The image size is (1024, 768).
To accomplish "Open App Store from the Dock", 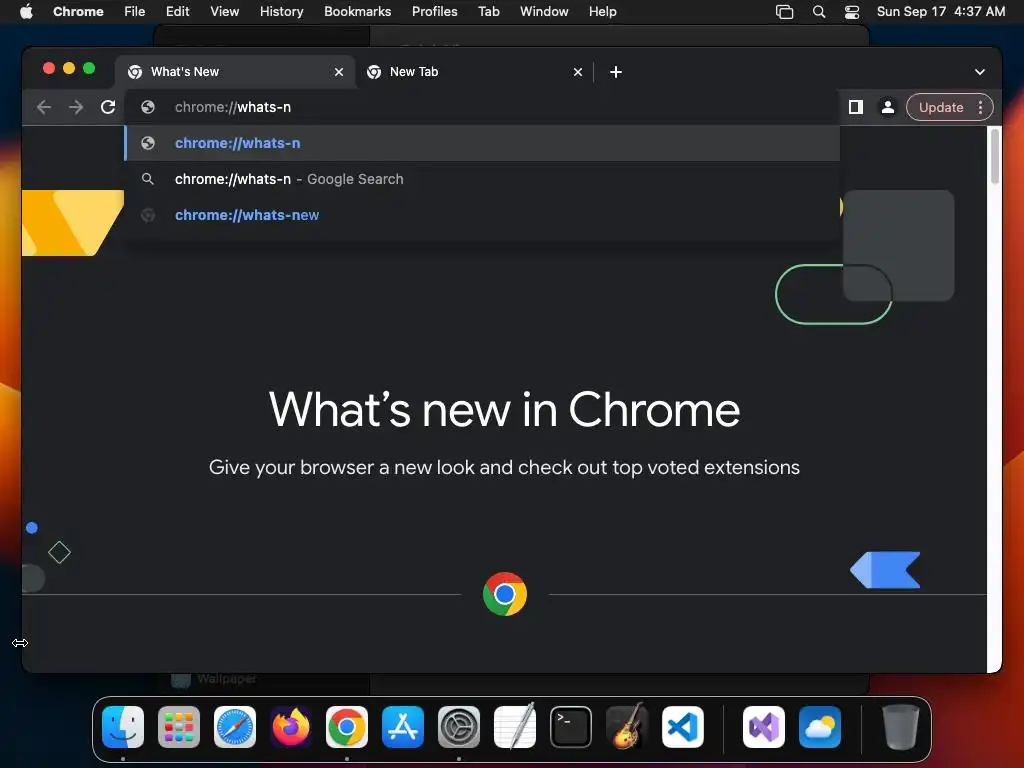I will click(x=403, y=726).
